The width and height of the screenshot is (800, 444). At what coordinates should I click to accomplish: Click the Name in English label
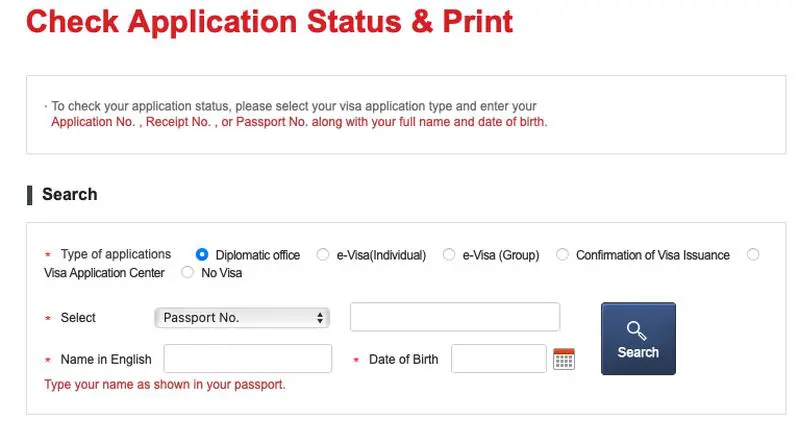106,360
